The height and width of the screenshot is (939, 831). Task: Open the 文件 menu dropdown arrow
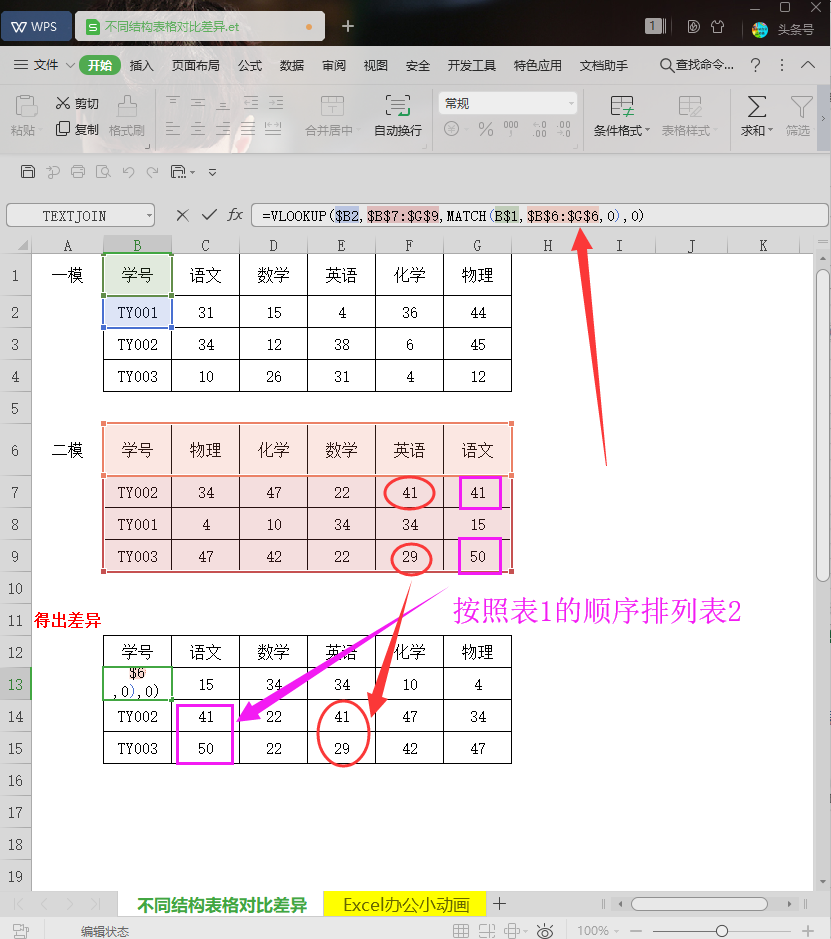[x=70, y=65]
